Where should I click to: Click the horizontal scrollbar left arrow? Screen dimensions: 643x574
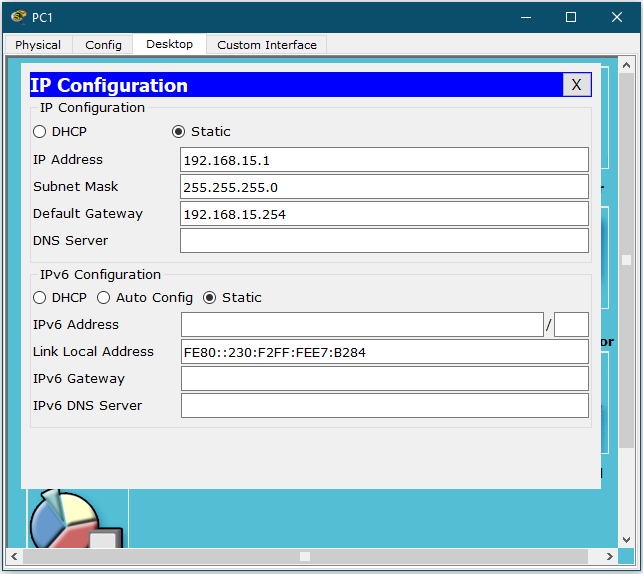coord(14,556)
